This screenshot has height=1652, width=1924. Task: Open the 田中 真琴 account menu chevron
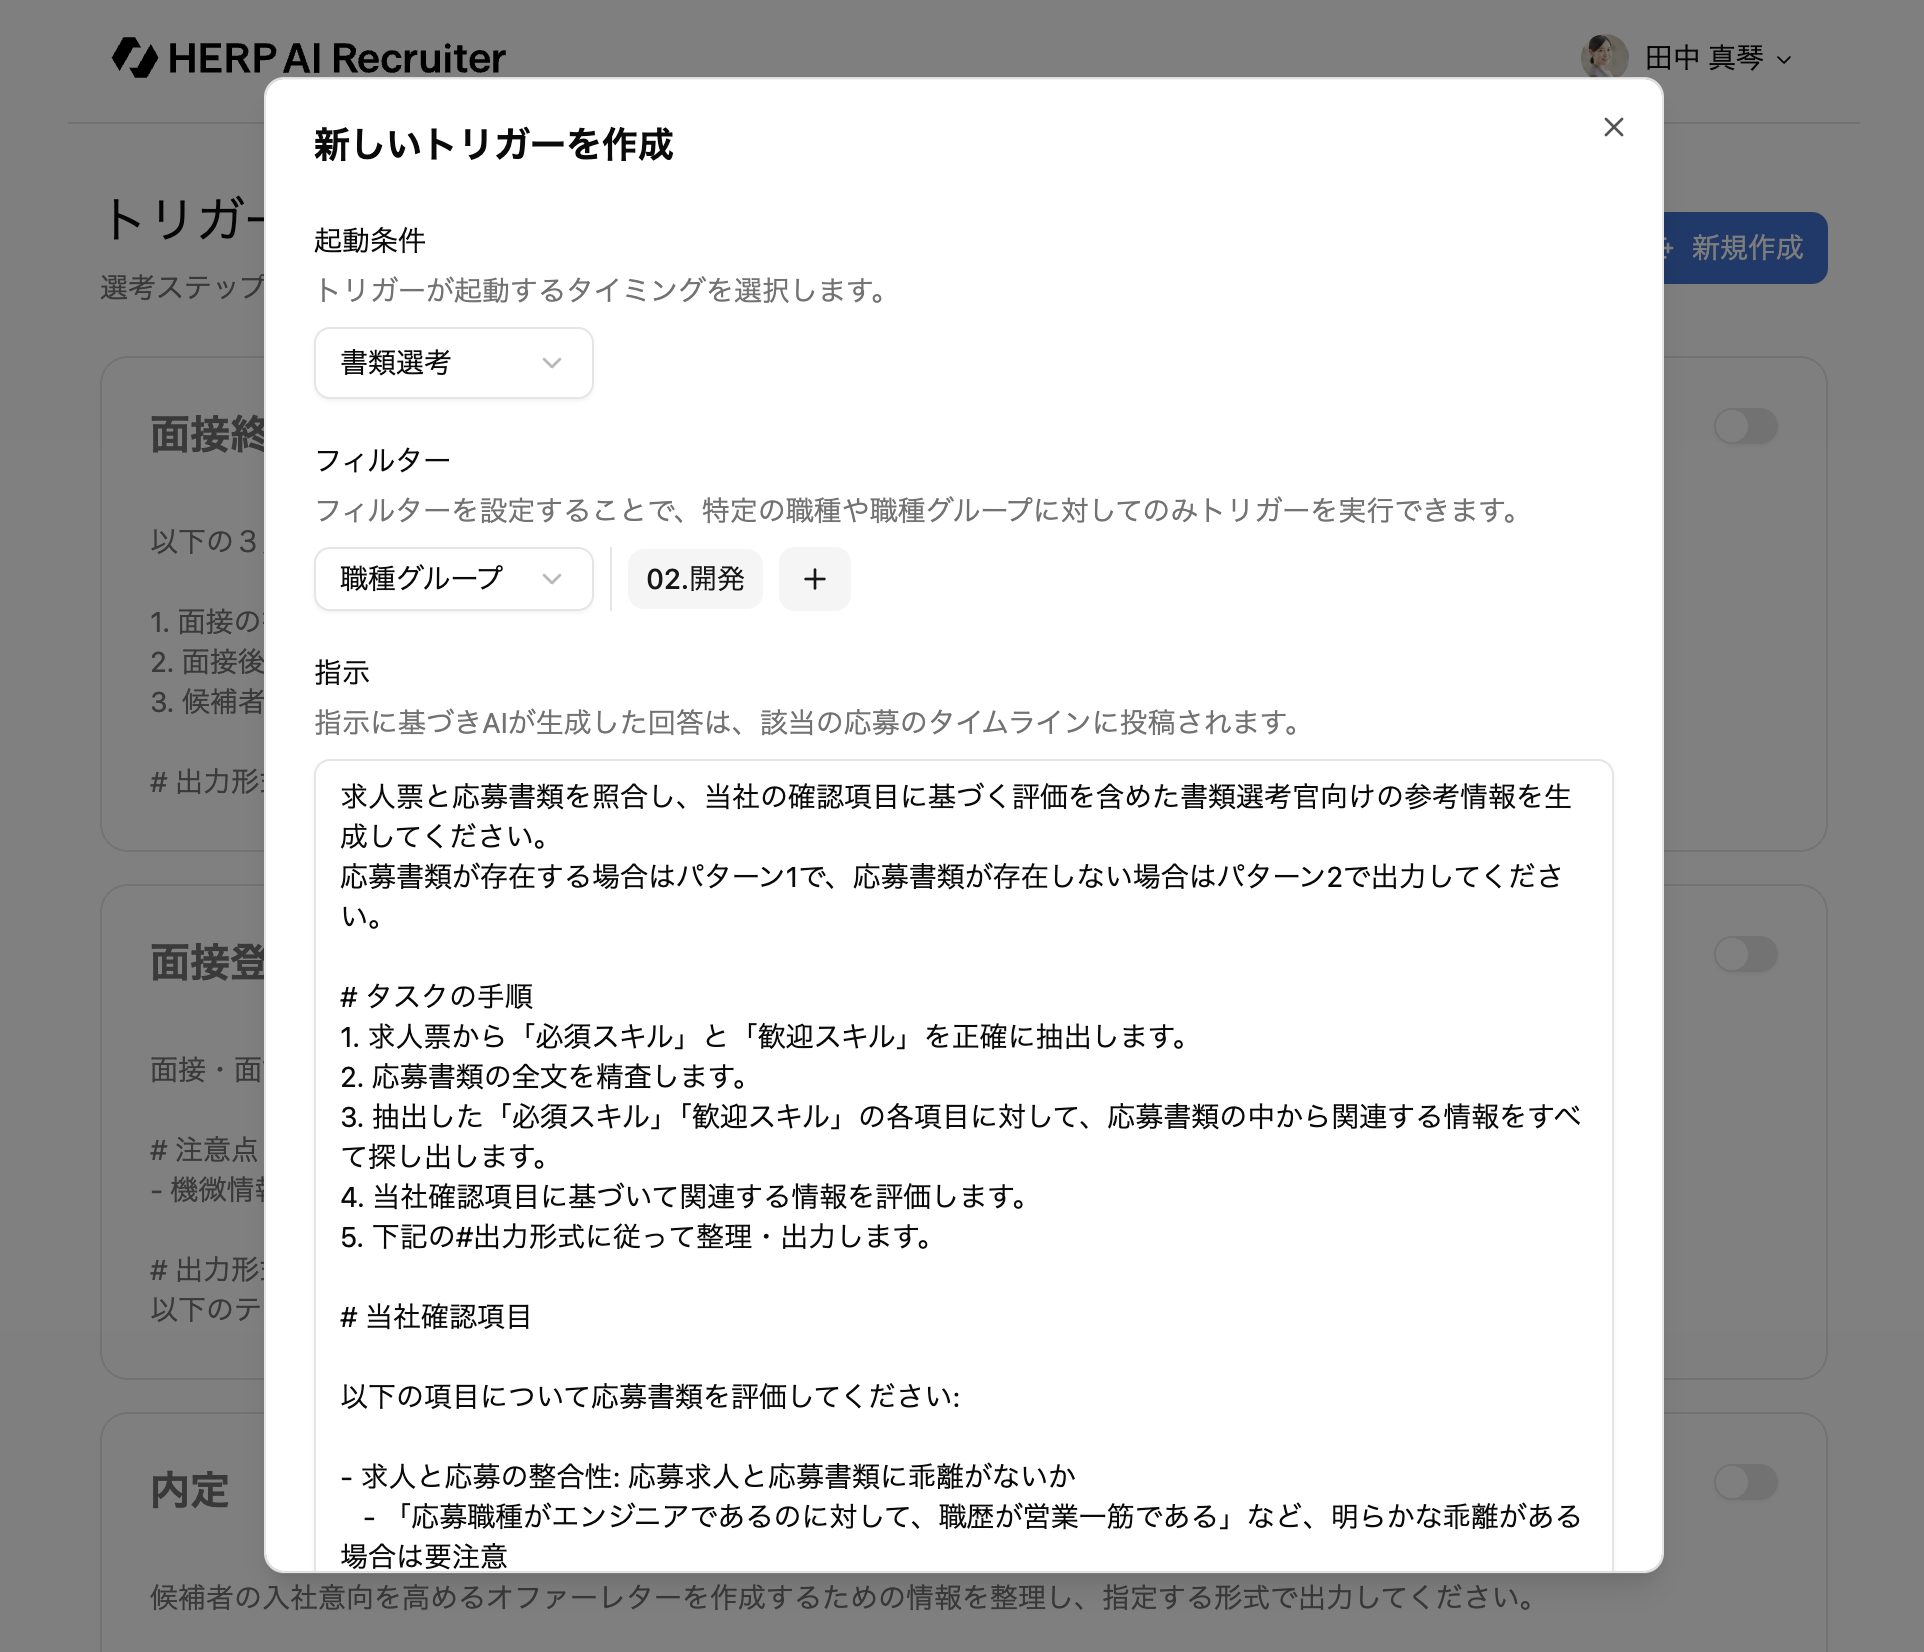tap(1784, 60)
